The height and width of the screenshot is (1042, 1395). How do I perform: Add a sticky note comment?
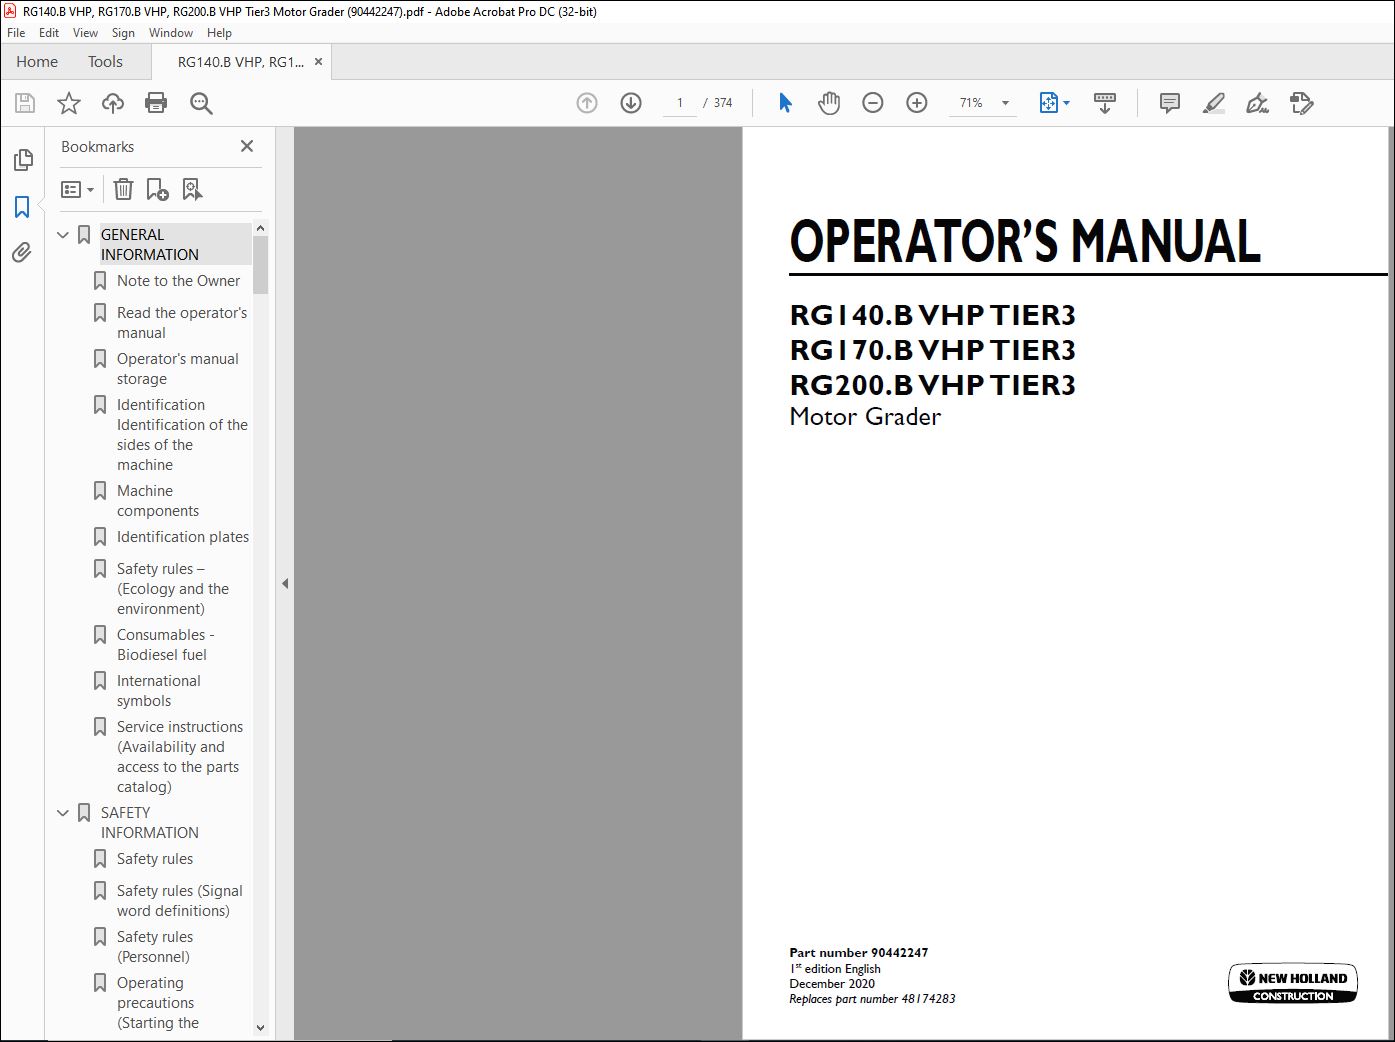(1169, 103)
